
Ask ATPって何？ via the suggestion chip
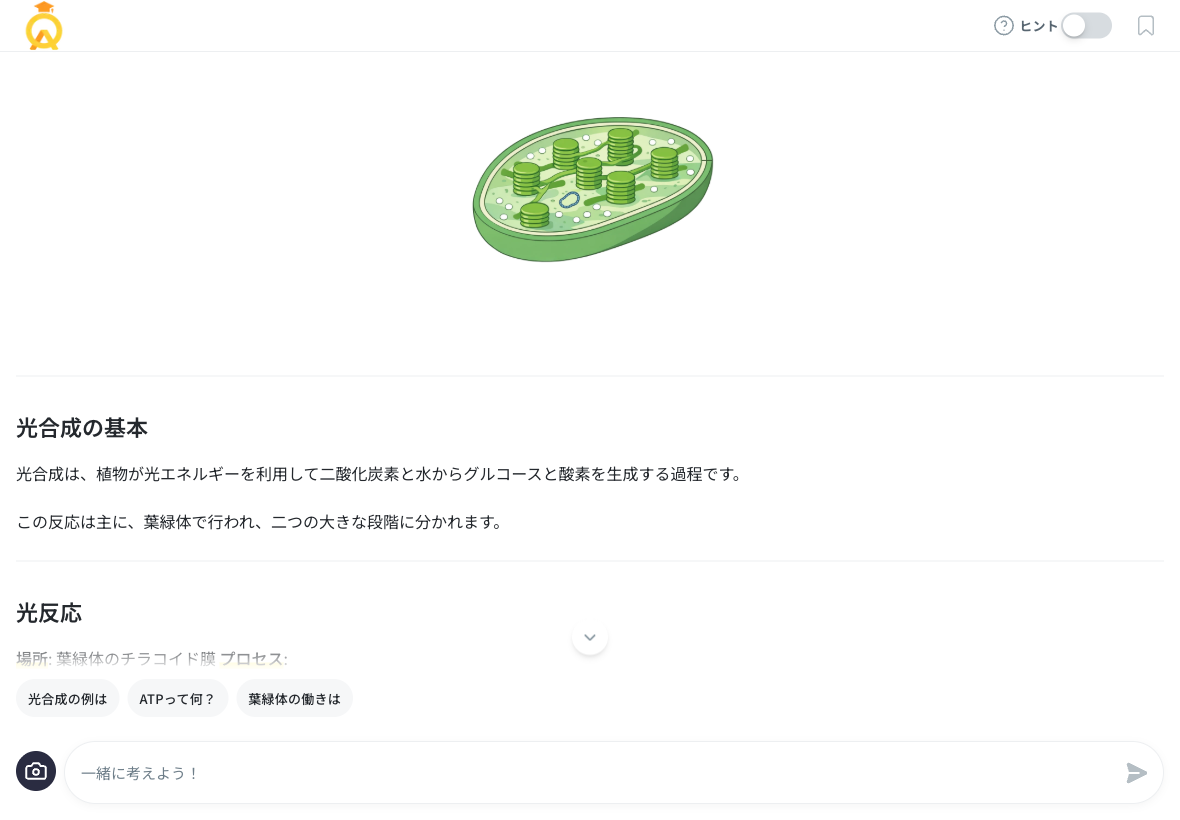click(x=177, y=698)
